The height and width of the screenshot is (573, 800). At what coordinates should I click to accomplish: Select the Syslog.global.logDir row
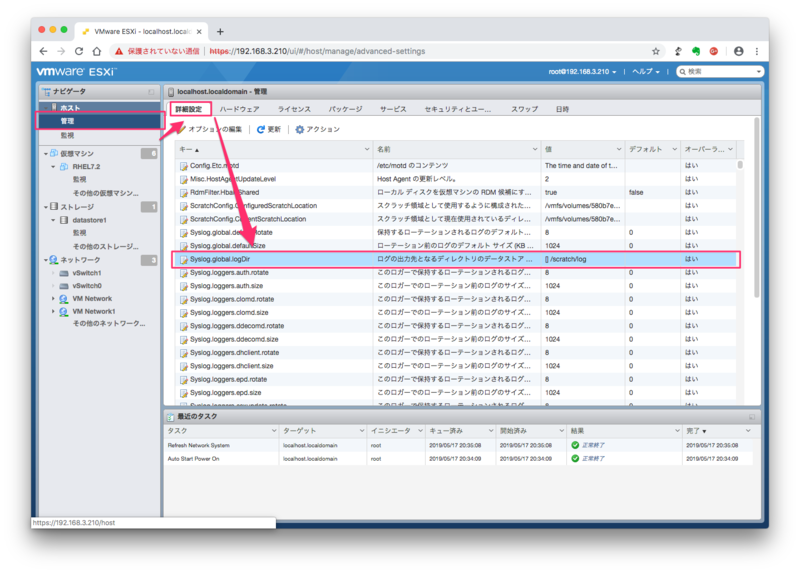pos(456,259)
